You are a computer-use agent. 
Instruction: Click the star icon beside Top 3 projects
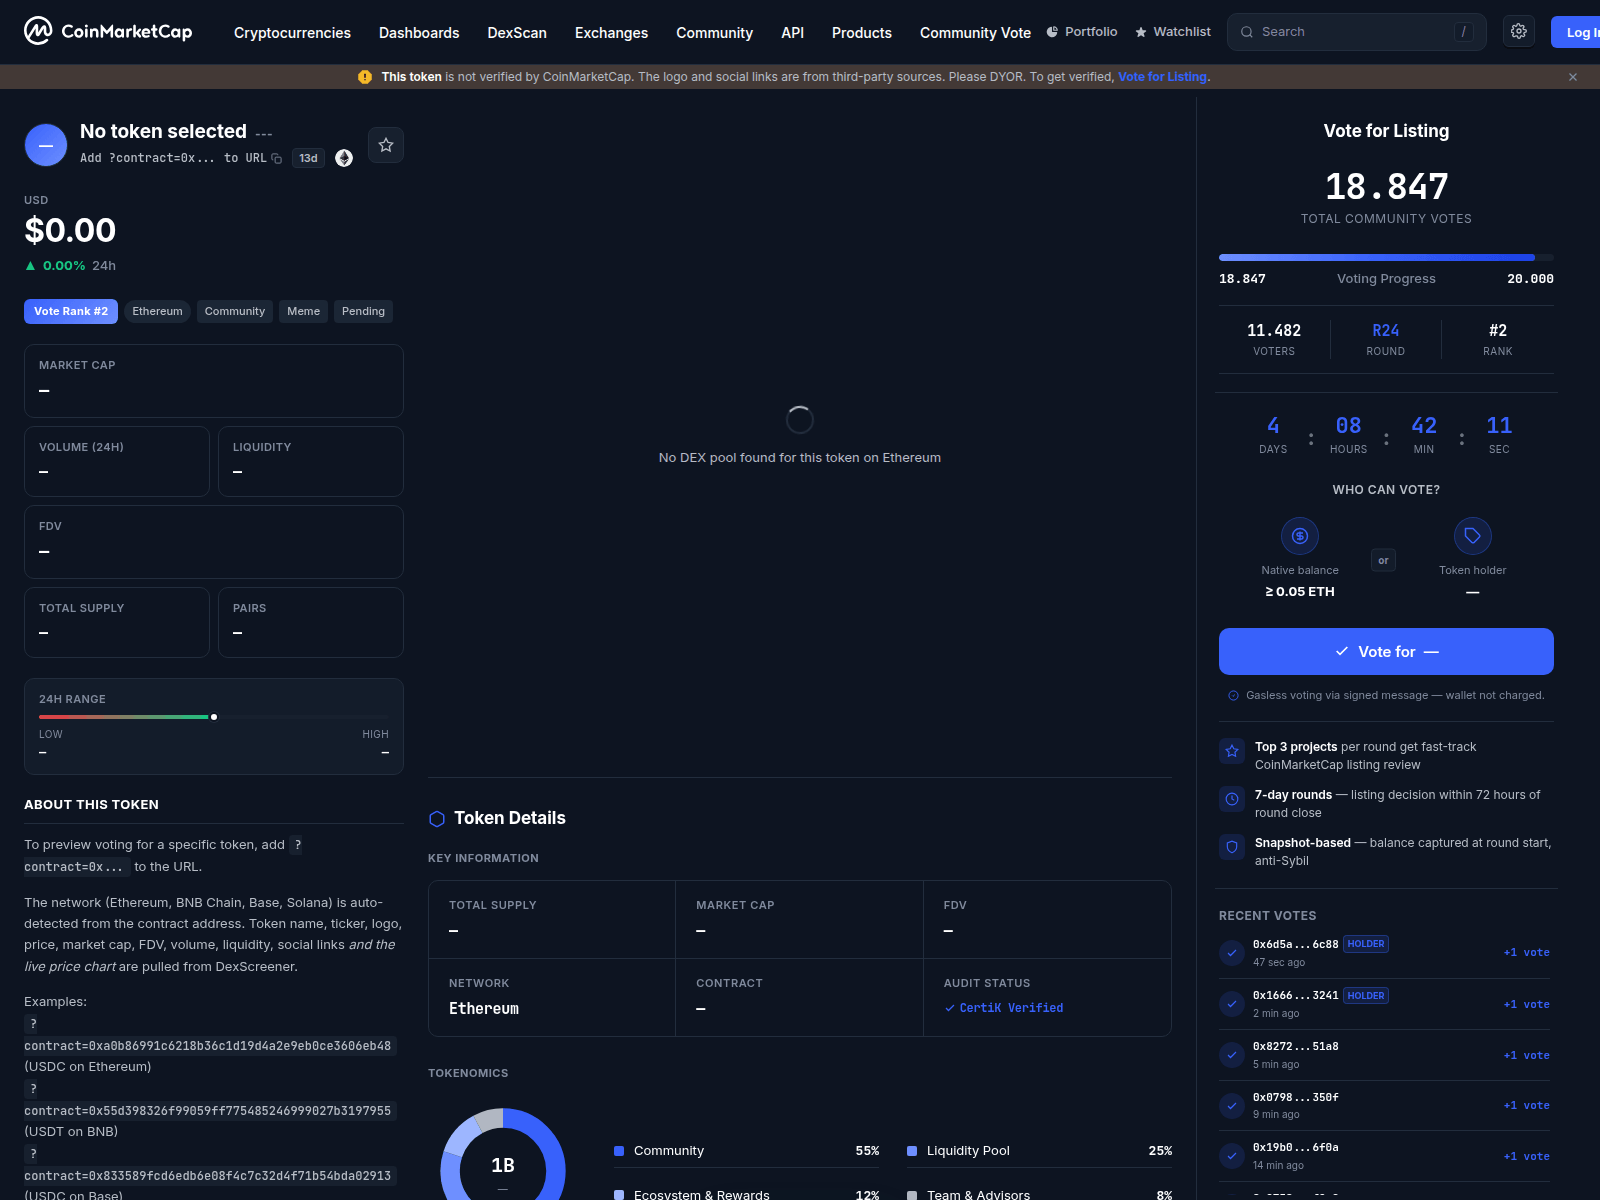click(x=1232, y=751)
